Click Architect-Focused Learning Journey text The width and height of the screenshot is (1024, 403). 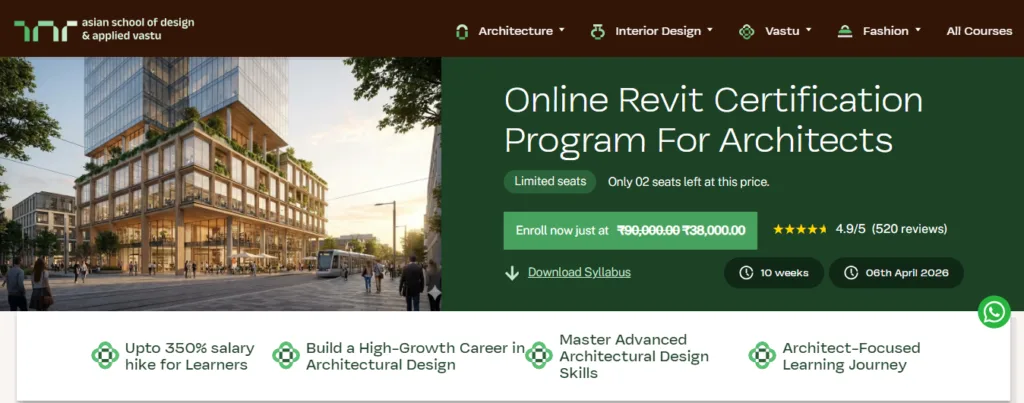[851, 356]
